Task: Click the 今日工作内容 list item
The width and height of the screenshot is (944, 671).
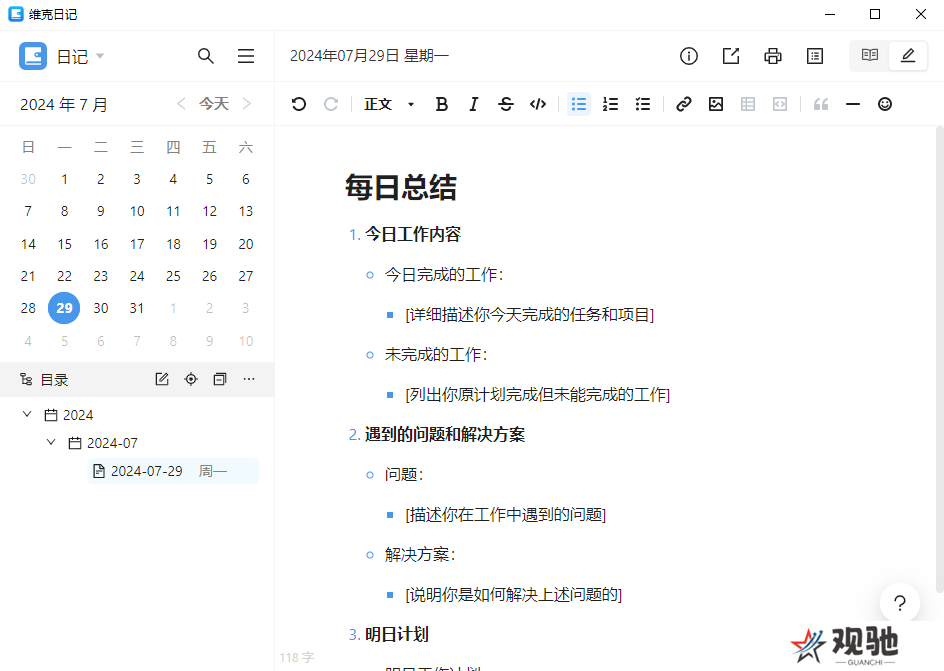Action: tap(412, 234)
